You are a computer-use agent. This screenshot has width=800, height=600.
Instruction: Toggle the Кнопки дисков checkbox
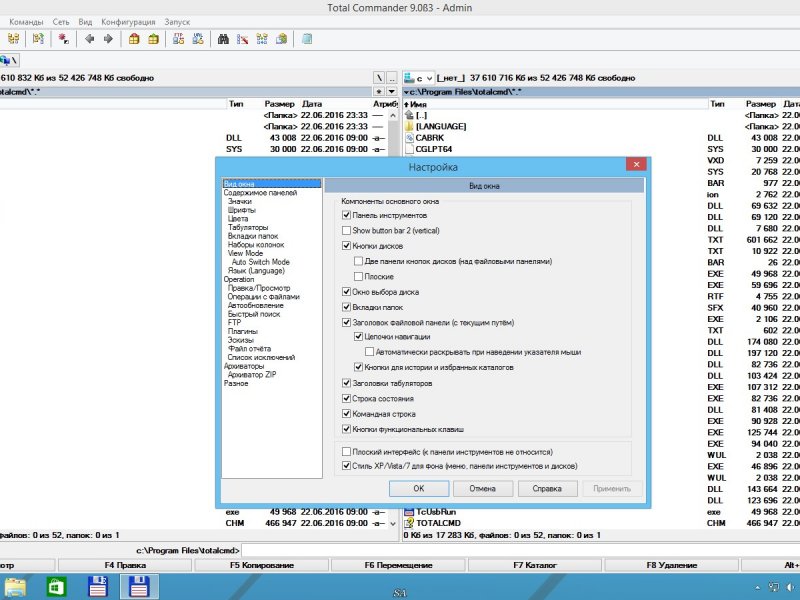(346, 245)
